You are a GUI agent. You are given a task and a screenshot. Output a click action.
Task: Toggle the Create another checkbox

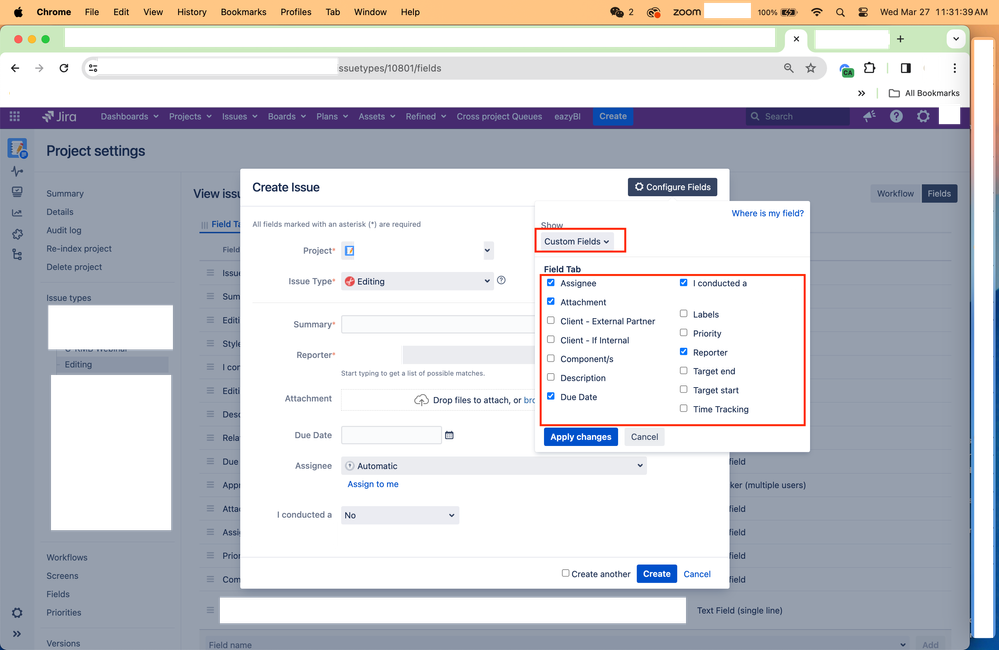pyautogui.click(x=565, y=573)
